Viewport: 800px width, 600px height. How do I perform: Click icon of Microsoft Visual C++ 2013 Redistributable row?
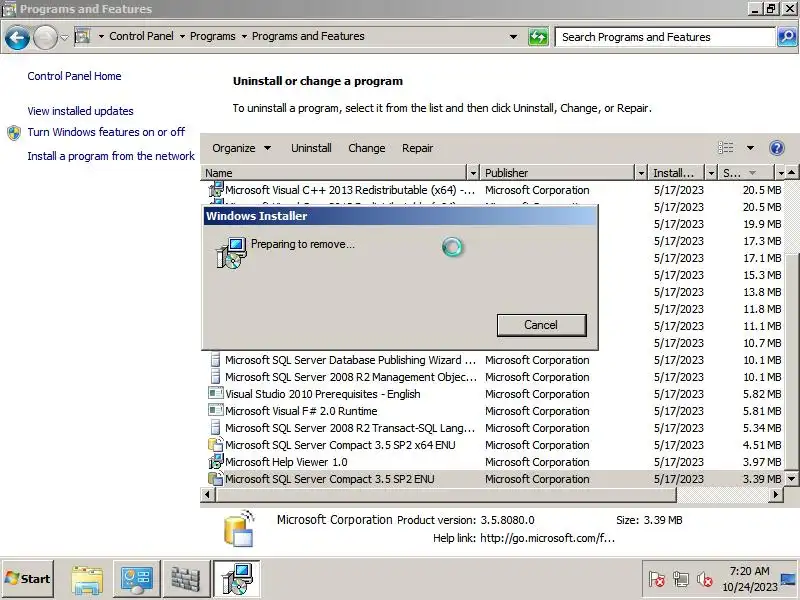pos(216,189)
